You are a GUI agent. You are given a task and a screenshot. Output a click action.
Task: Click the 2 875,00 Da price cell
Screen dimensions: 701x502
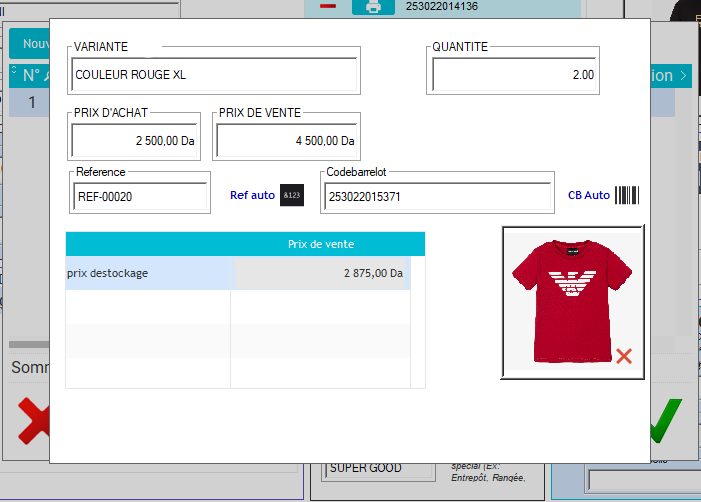pos(320,273)
